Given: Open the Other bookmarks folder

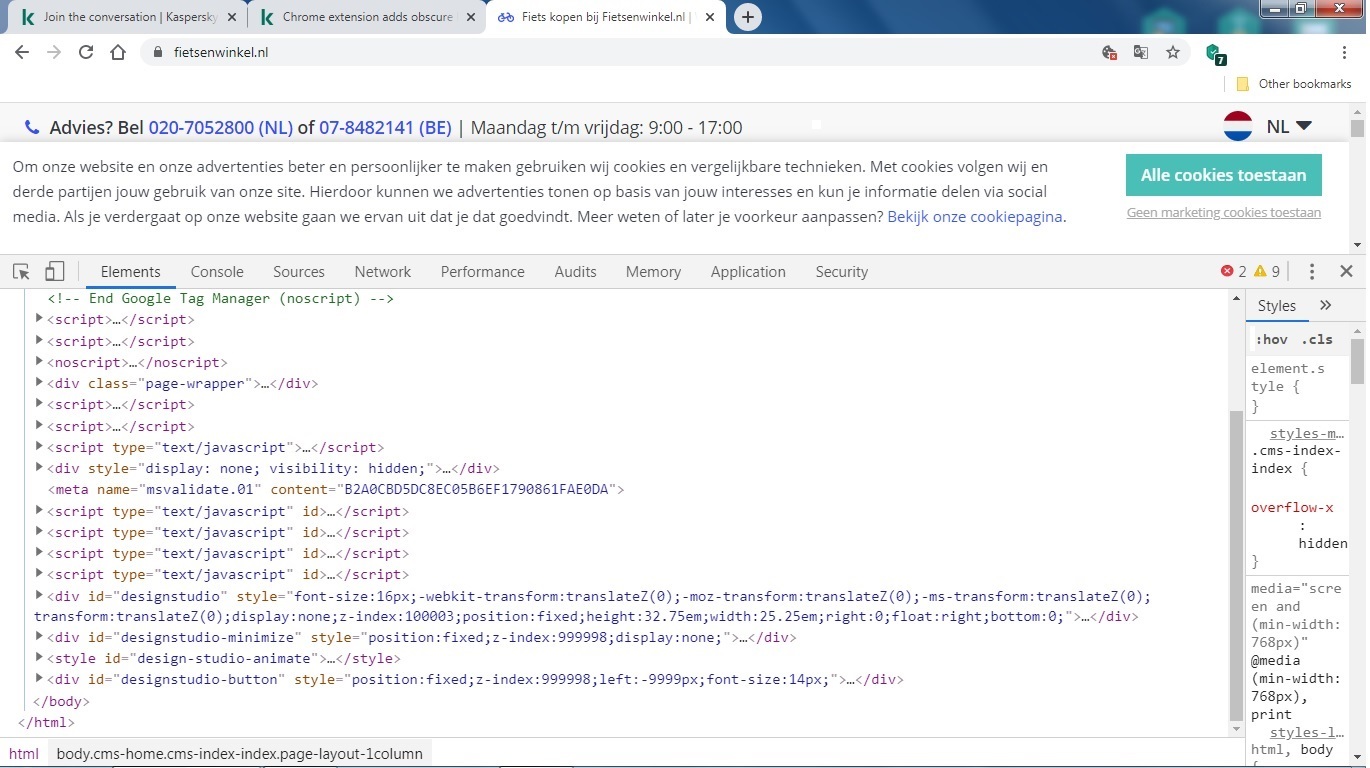Looking at the screenshot, I should point(1294,84).
